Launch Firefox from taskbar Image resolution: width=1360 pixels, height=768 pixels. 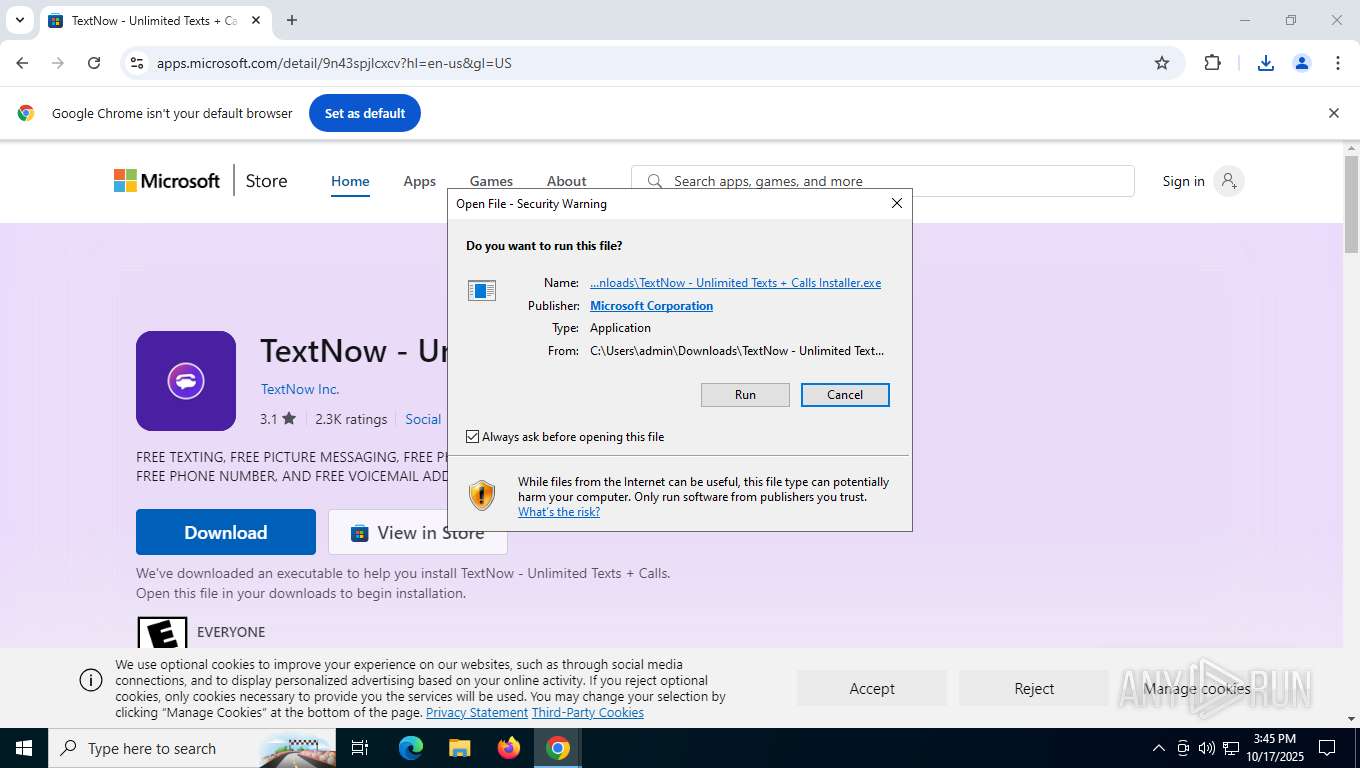pos(509,748)
